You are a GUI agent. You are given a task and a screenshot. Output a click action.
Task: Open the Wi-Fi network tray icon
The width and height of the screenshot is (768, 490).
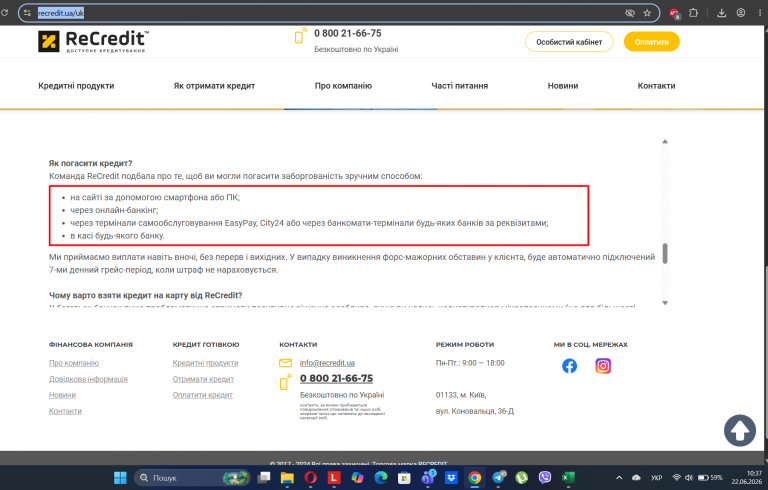[x=676, y=478]
